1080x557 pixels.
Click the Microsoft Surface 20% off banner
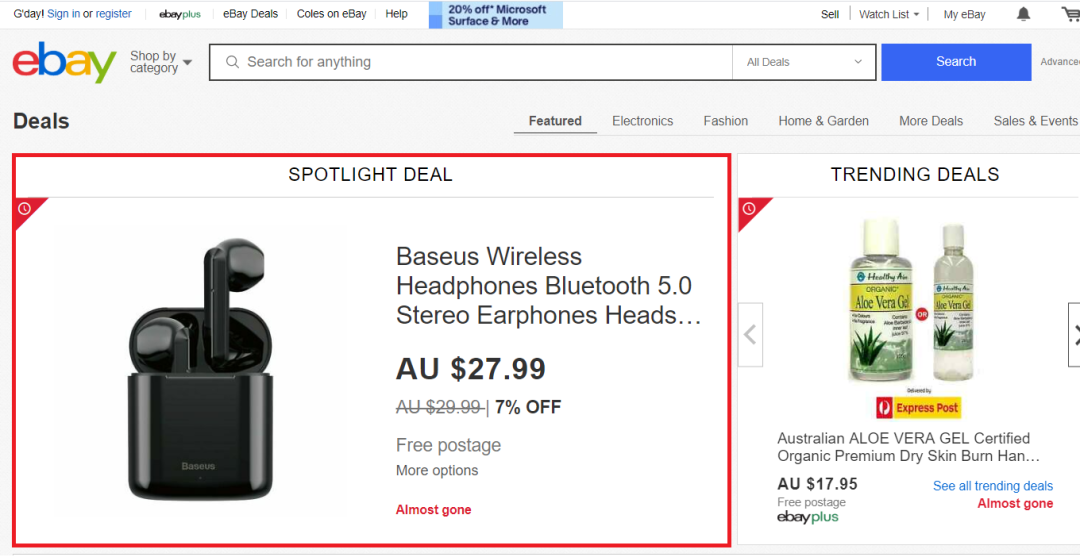pos(496,15)
